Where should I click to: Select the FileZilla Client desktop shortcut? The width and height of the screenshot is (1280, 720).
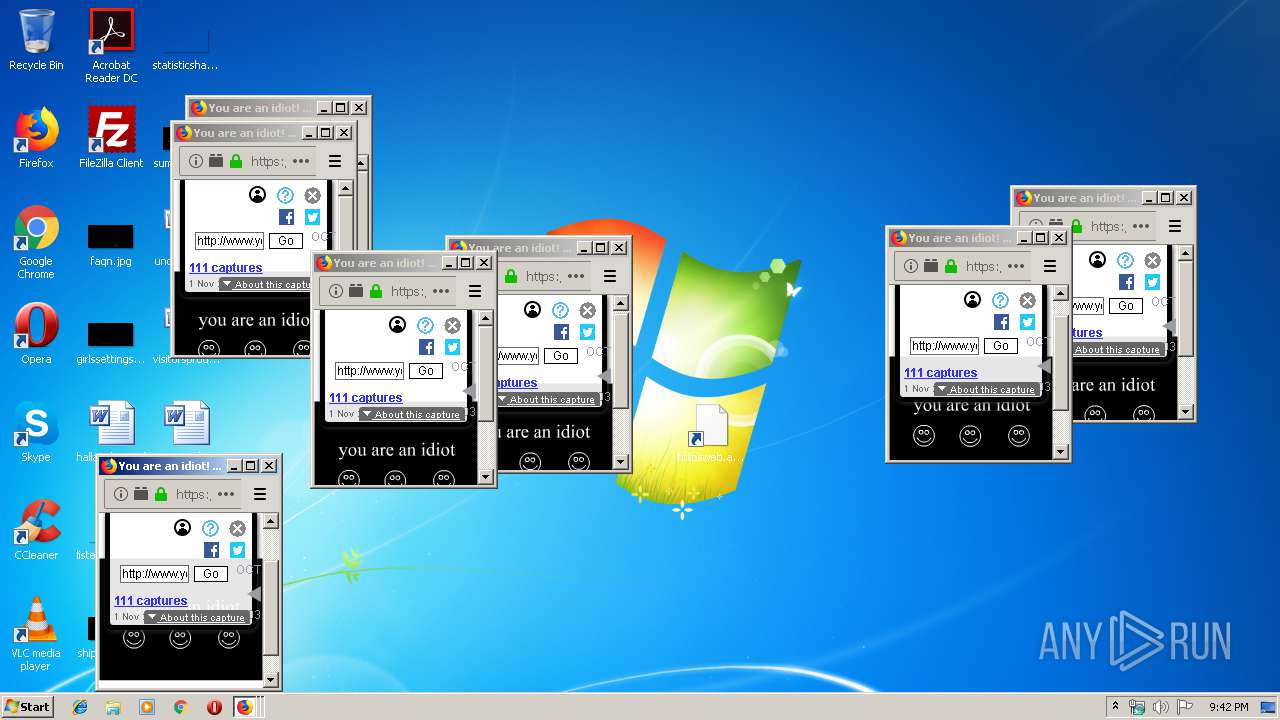click(x=111, y=138)
